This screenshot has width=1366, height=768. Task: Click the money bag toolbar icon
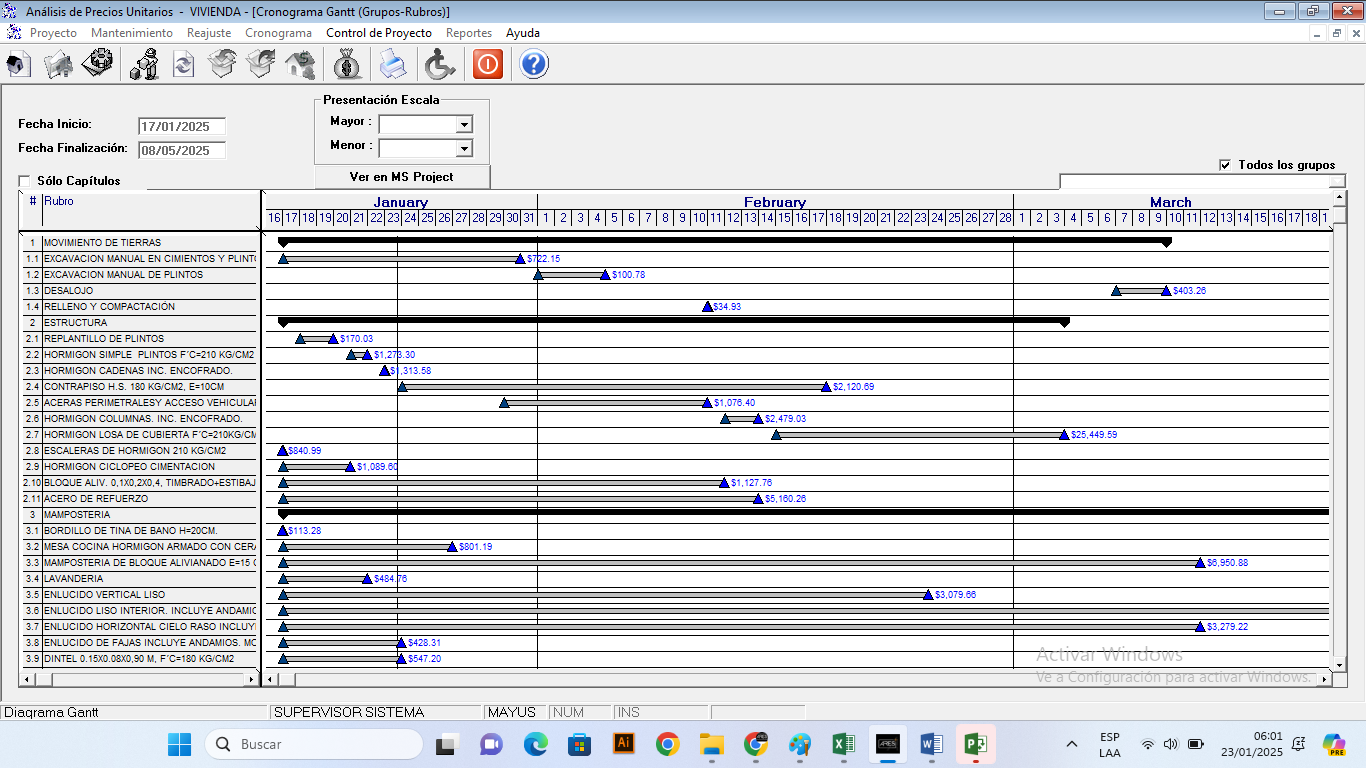pyautogui.click(x=347, y=65)
